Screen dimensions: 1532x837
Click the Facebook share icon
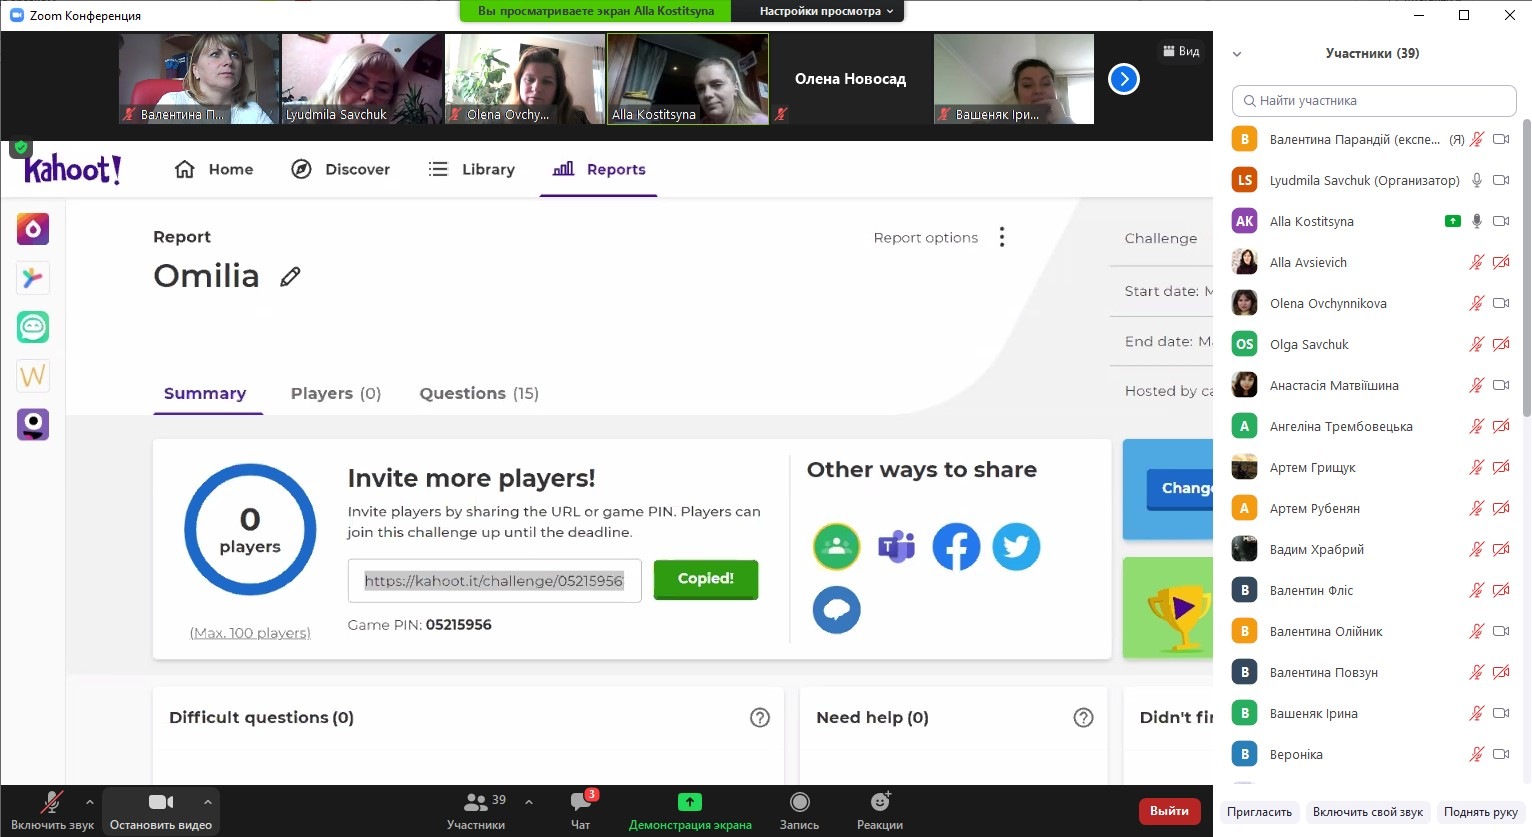click(956, 547)
